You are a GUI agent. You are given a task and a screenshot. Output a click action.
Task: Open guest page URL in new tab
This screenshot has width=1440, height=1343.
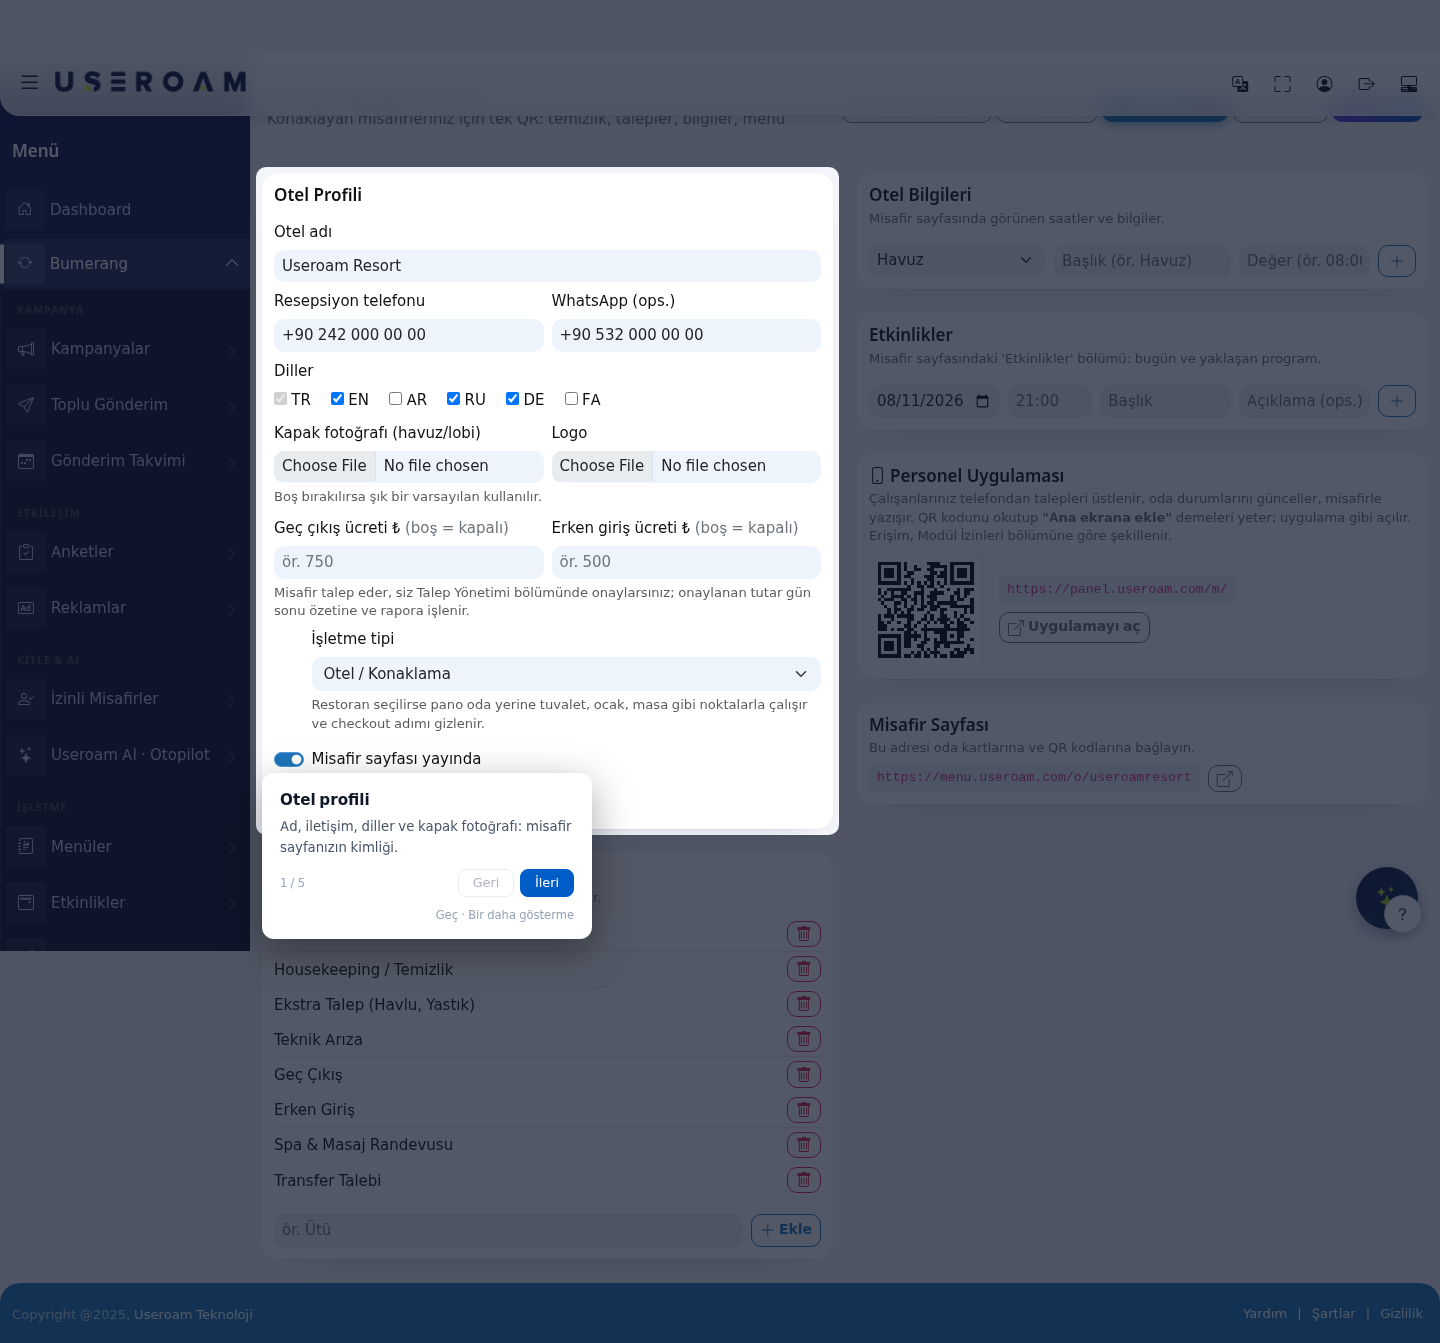[x=1225, y=778]
